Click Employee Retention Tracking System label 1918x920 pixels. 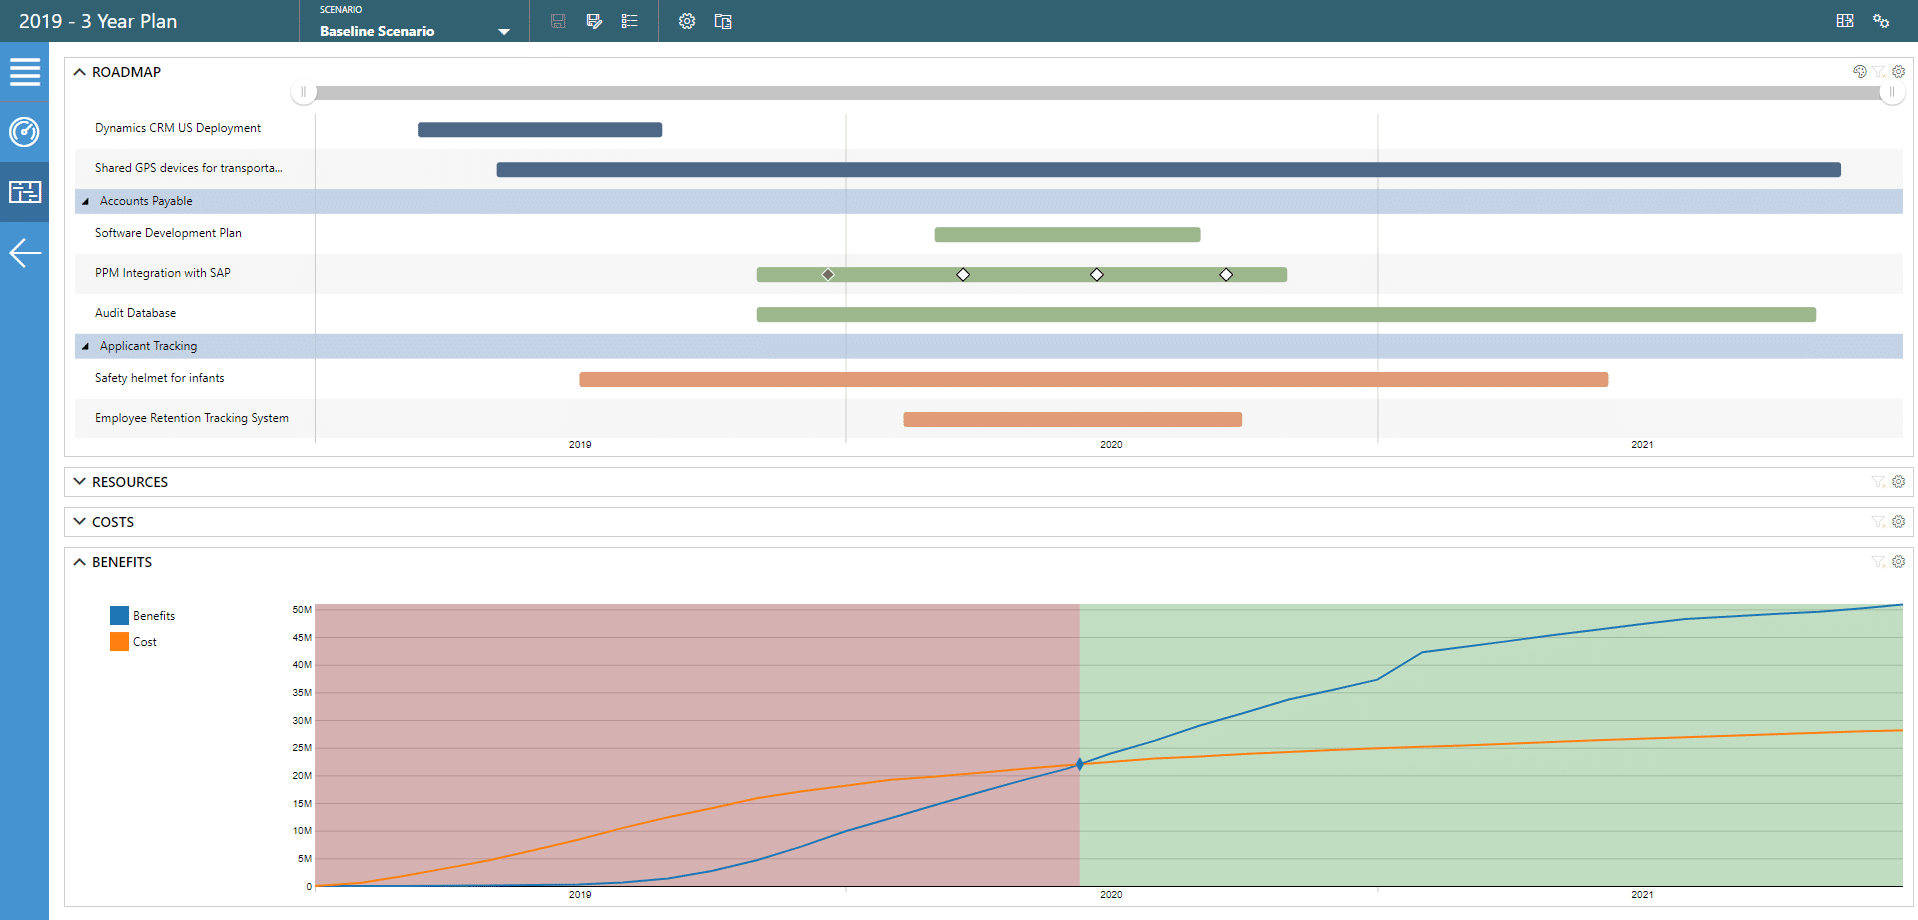192,418
